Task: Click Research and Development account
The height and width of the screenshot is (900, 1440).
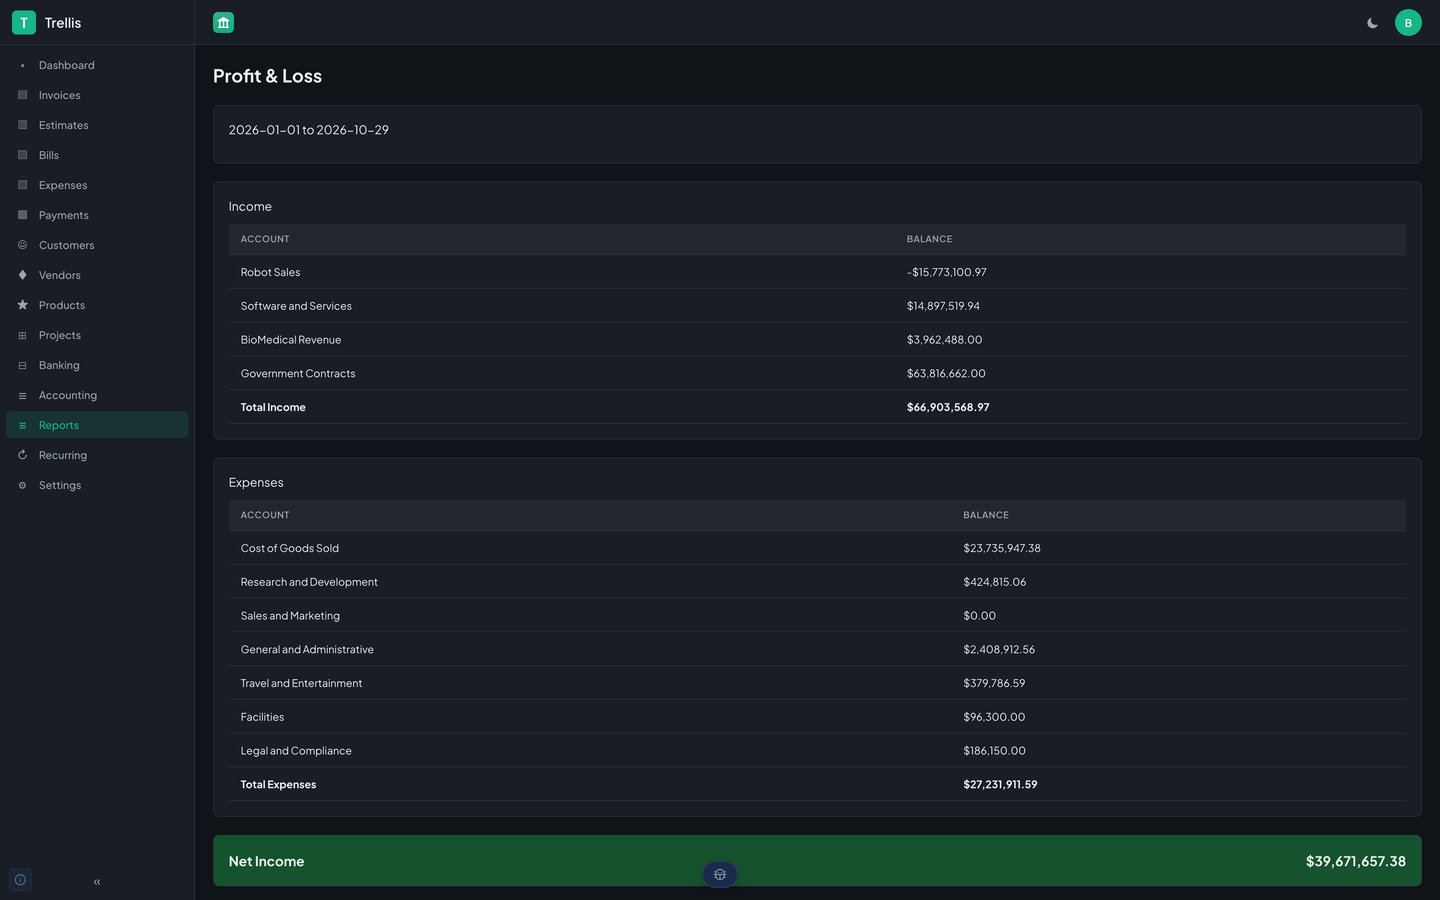Action: pos(309,582)
